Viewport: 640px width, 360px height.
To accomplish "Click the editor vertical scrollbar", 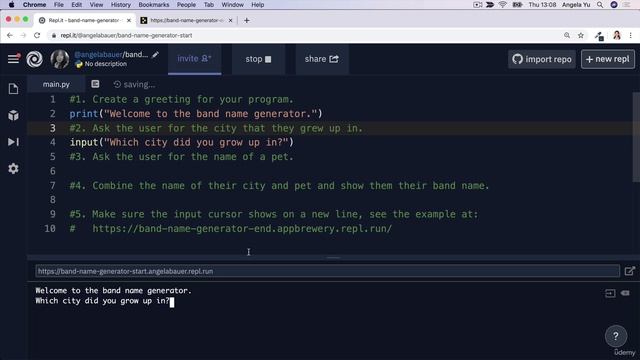I will point(636,137).
